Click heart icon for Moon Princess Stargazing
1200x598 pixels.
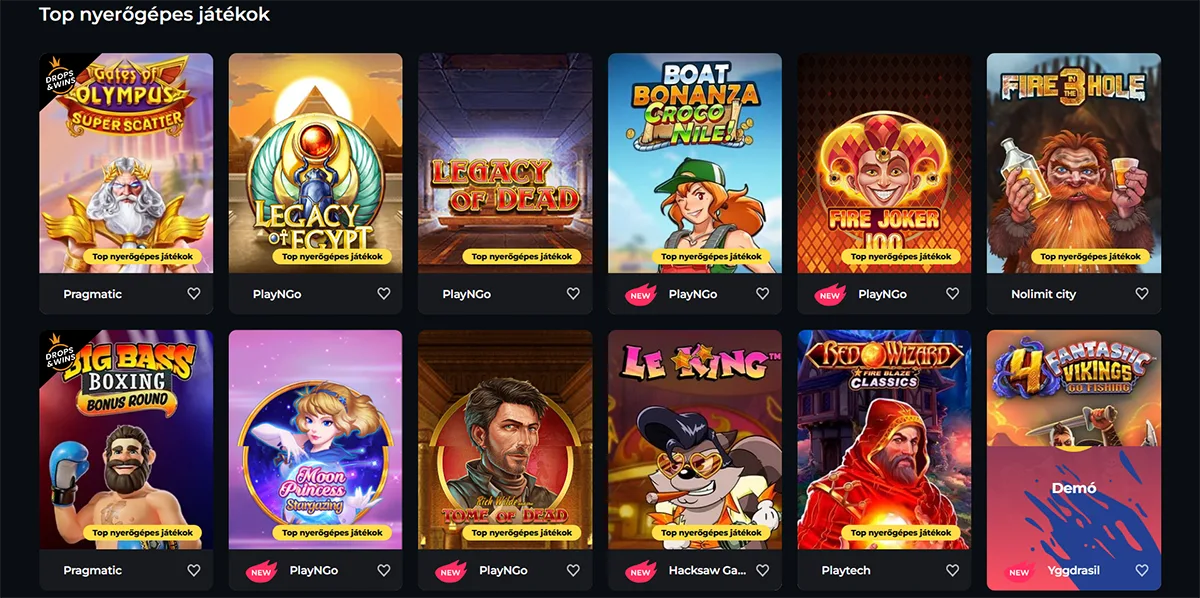pos(383,570)
